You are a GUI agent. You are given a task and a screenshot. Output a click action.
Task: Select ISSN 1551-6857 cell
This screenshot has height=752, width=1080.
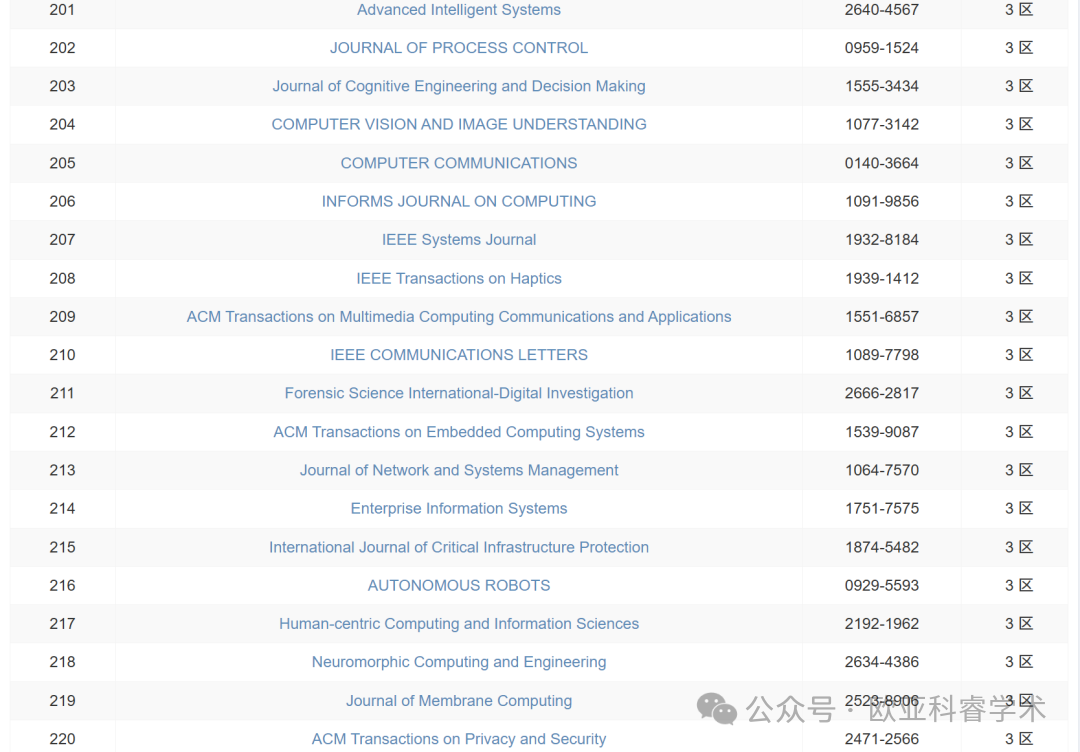882,317
